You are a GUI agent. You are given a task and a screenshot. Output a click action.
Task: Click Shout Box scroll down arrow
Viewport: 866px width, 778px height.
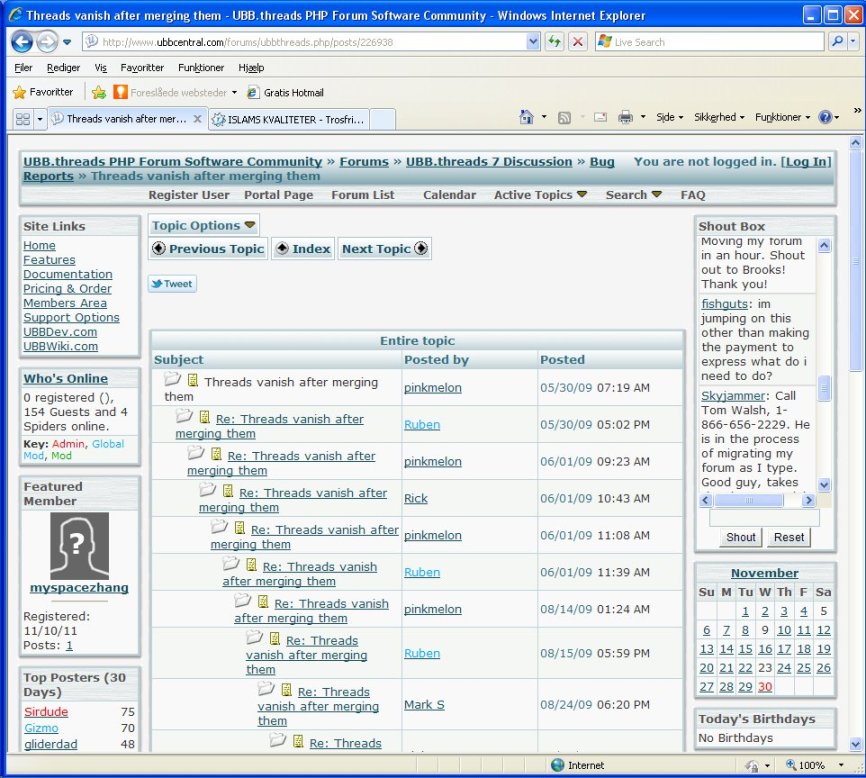[823, 485]
